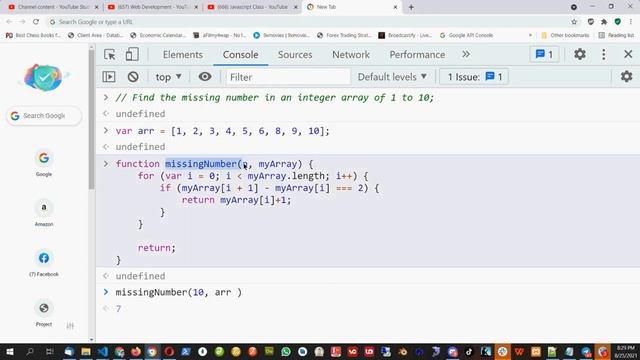Open Other bookmarks folder
This screenshot has width=640, height=360.
[564, 36]
